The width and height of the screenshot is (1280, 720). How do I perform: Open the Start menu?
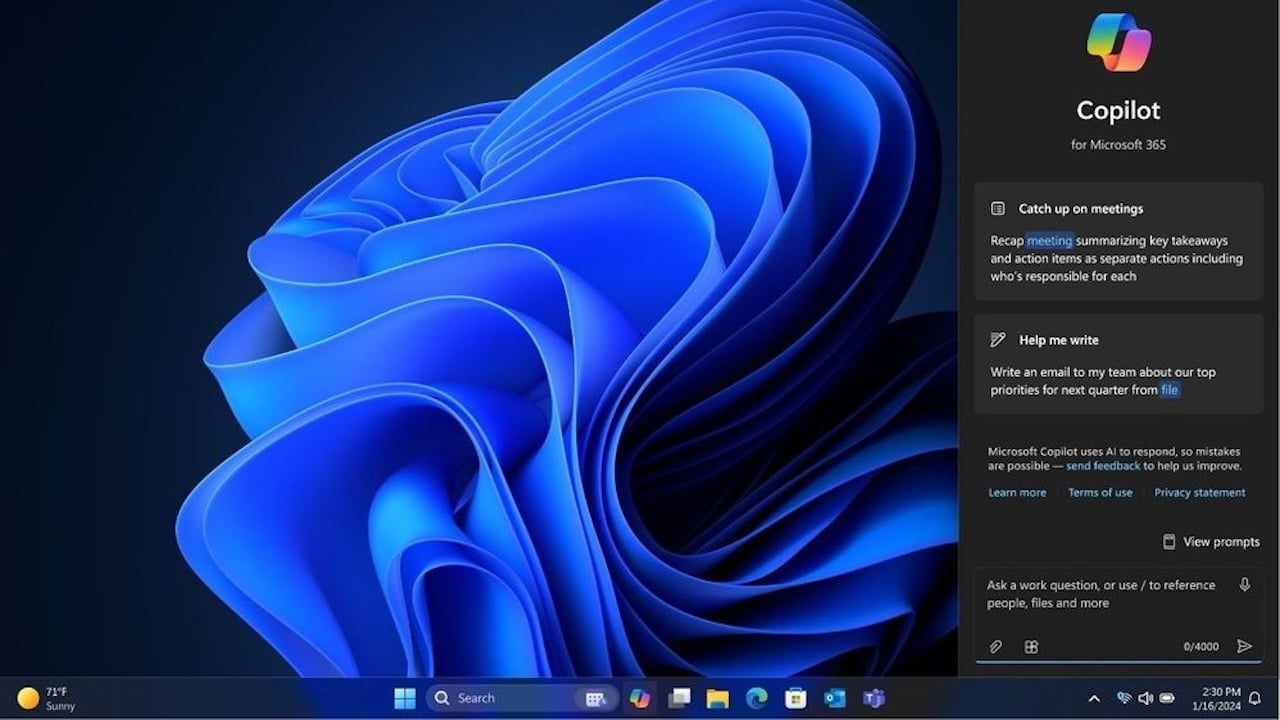[x=404, y=697]
